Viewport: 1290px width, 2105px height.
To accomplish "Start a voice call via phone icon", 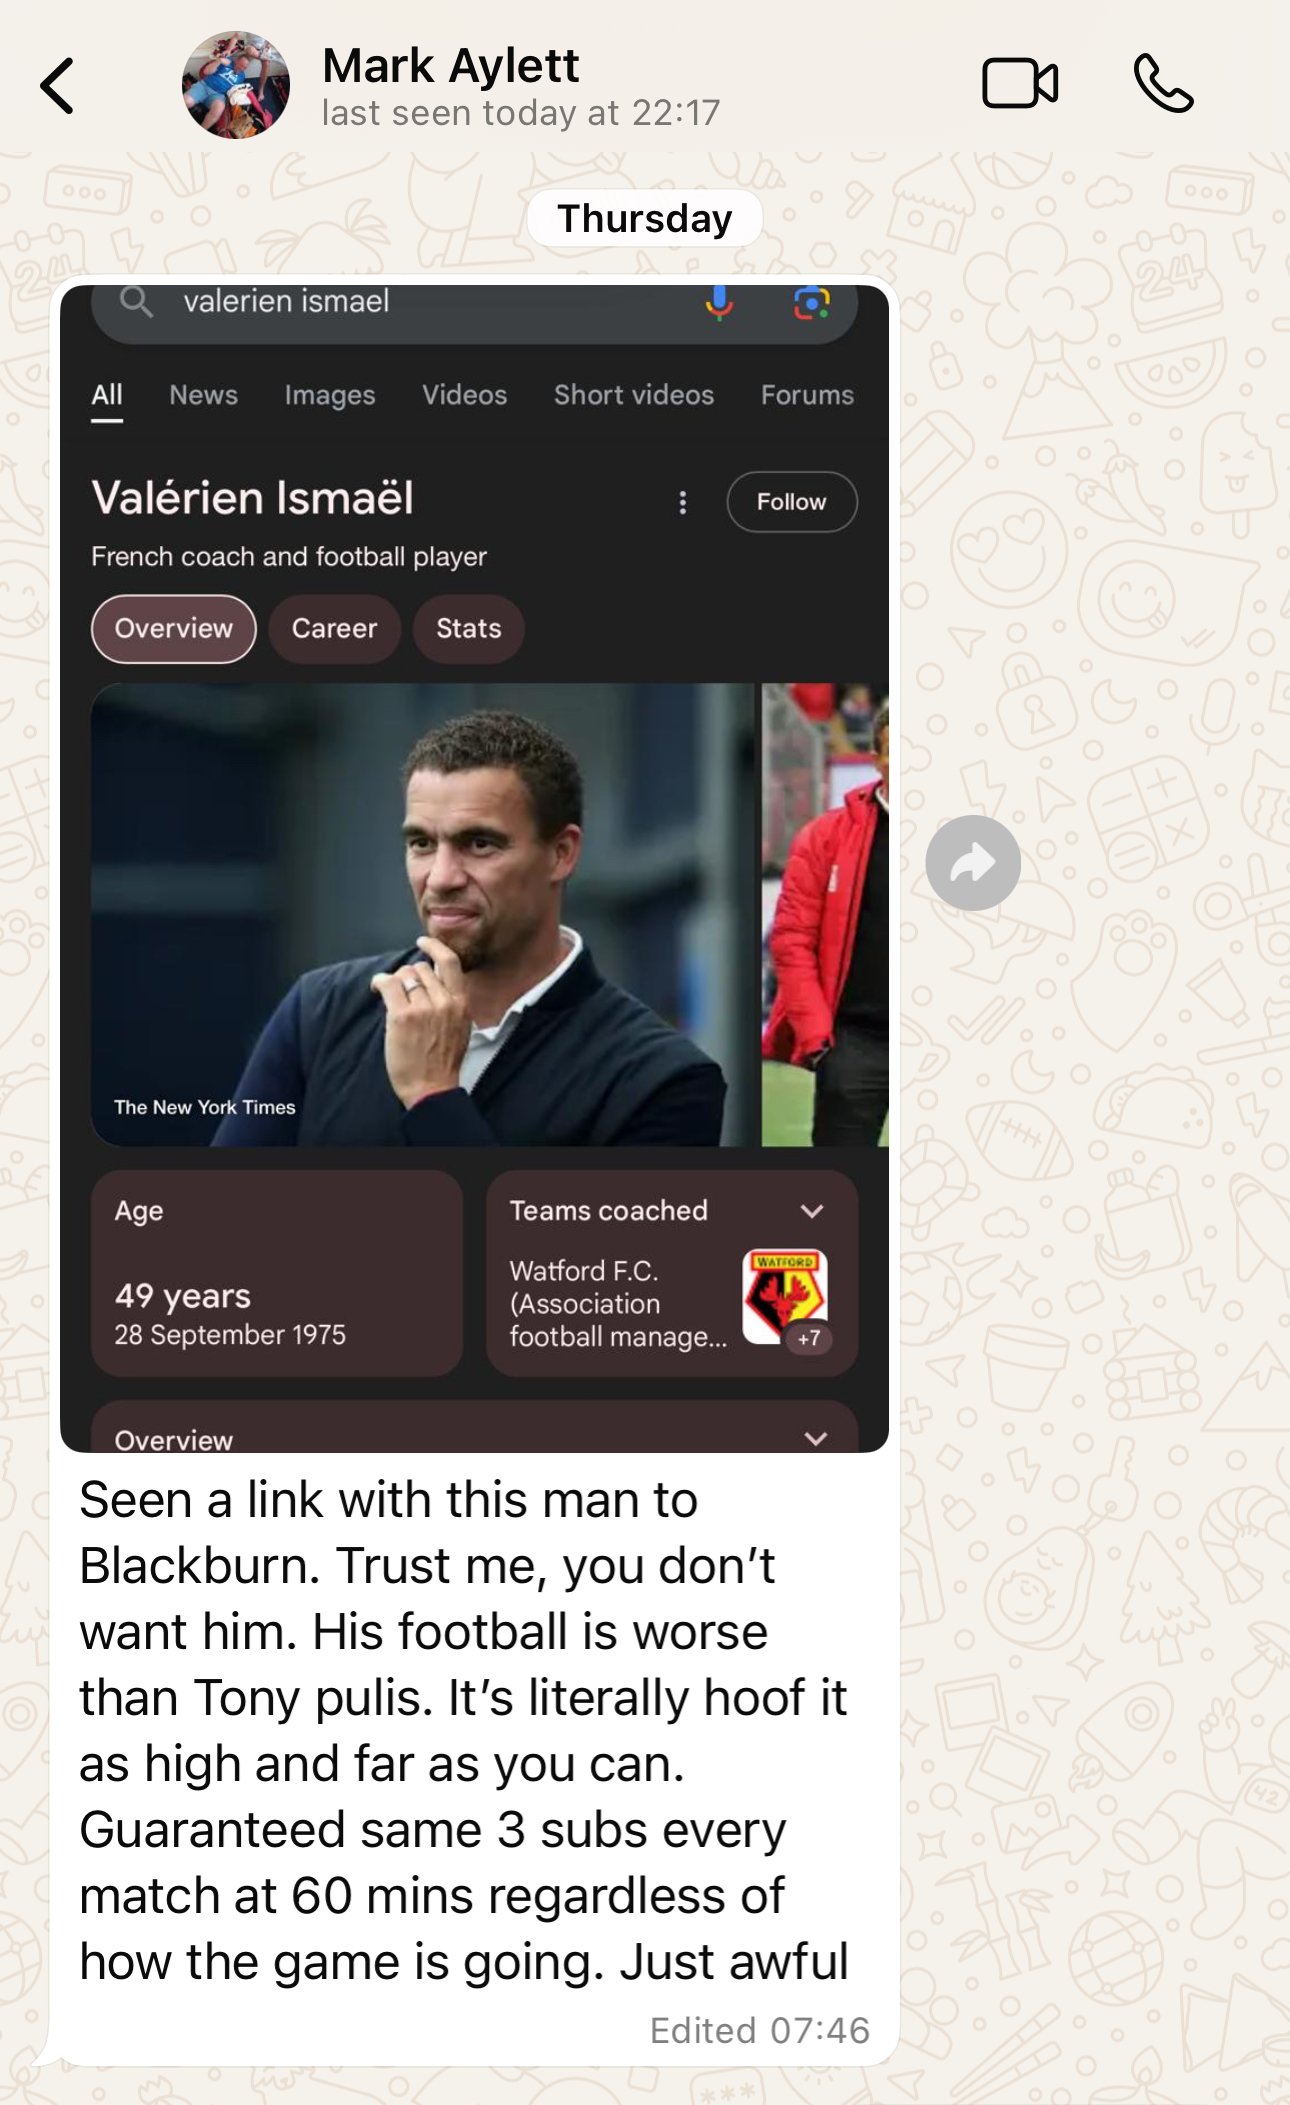I will point(1163,83).
